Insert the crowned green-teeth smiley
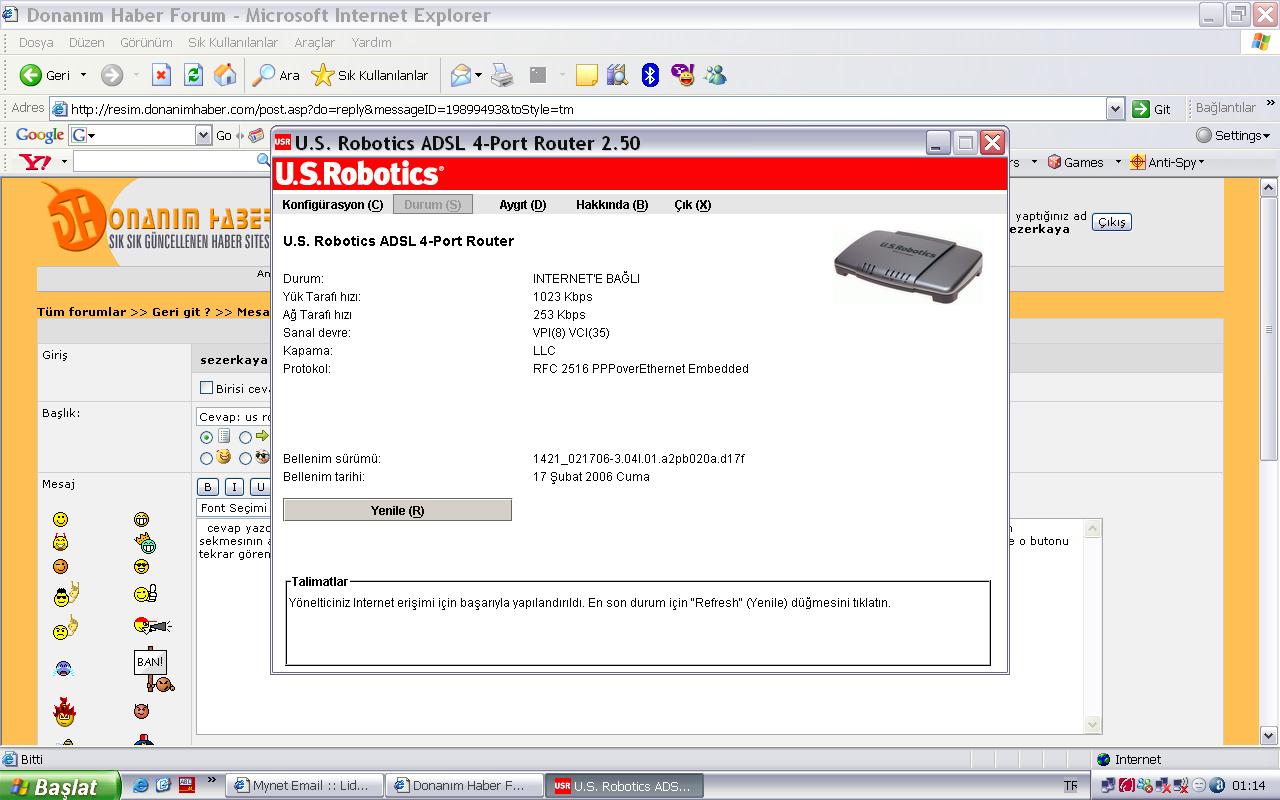This screenshot has width=1280, height=800. pyautogui.click(x=146, y=543)
